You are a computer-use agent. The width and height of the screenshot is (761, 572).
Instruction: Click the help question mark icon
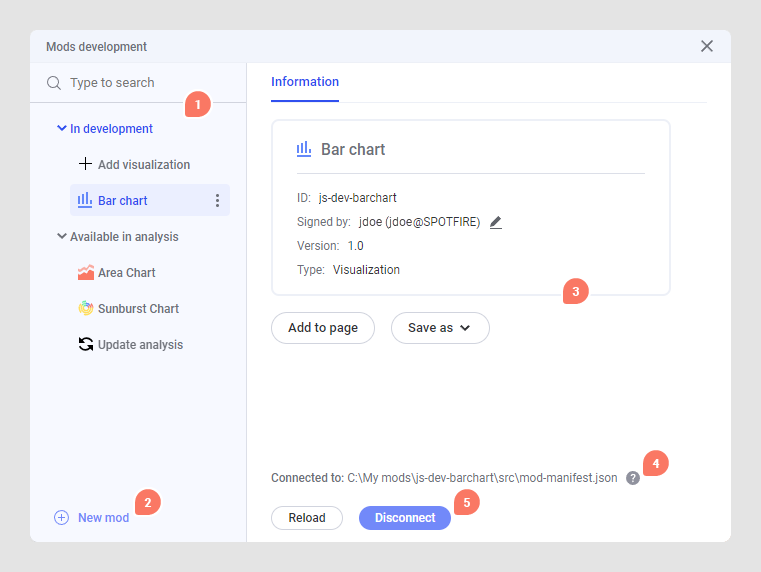point(633,478)
